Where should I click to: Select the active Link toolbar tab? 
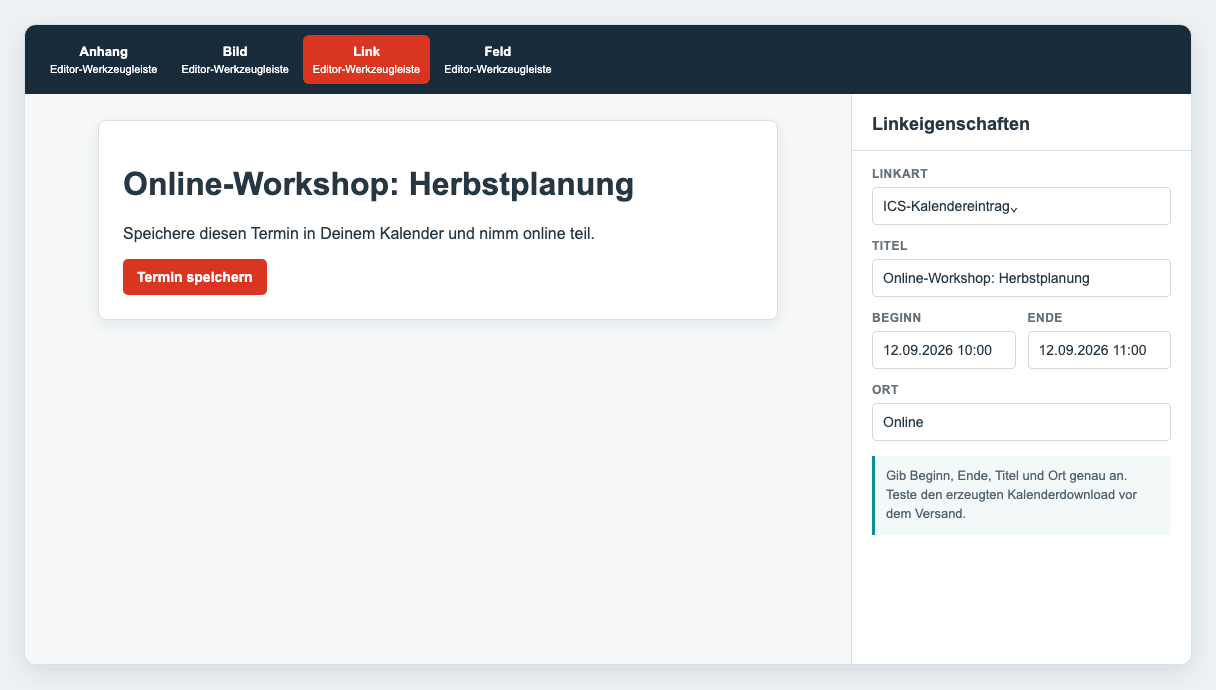(366, 60)
